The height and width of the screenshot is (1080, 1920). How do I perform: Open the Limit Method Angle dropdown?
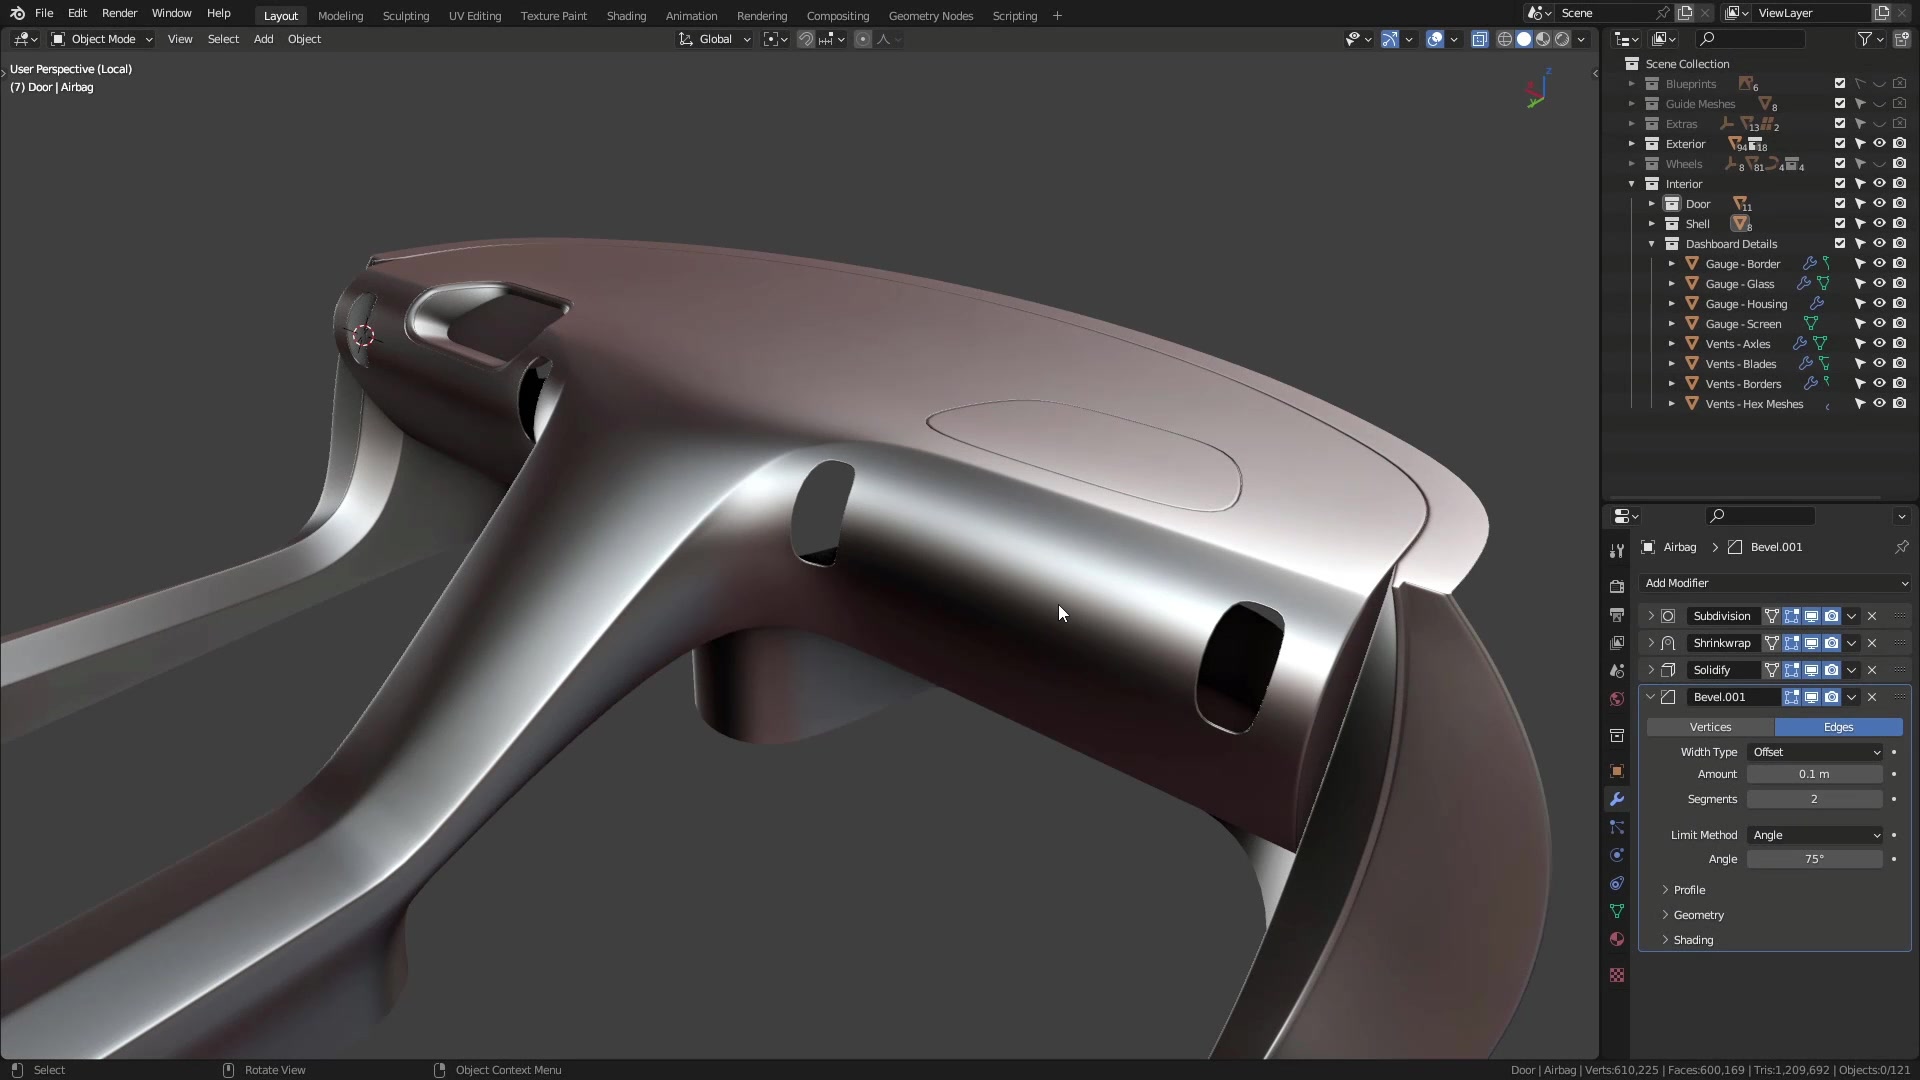point(1815,835)
